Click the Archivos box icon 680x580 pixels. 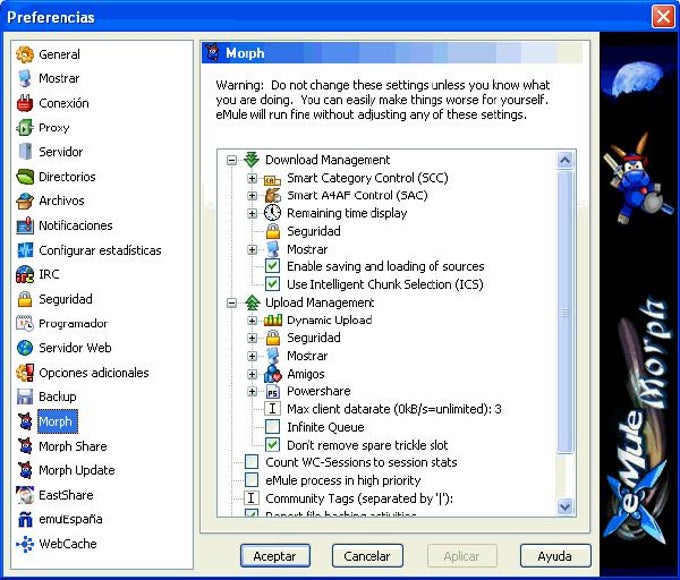[x=25, y=201]
